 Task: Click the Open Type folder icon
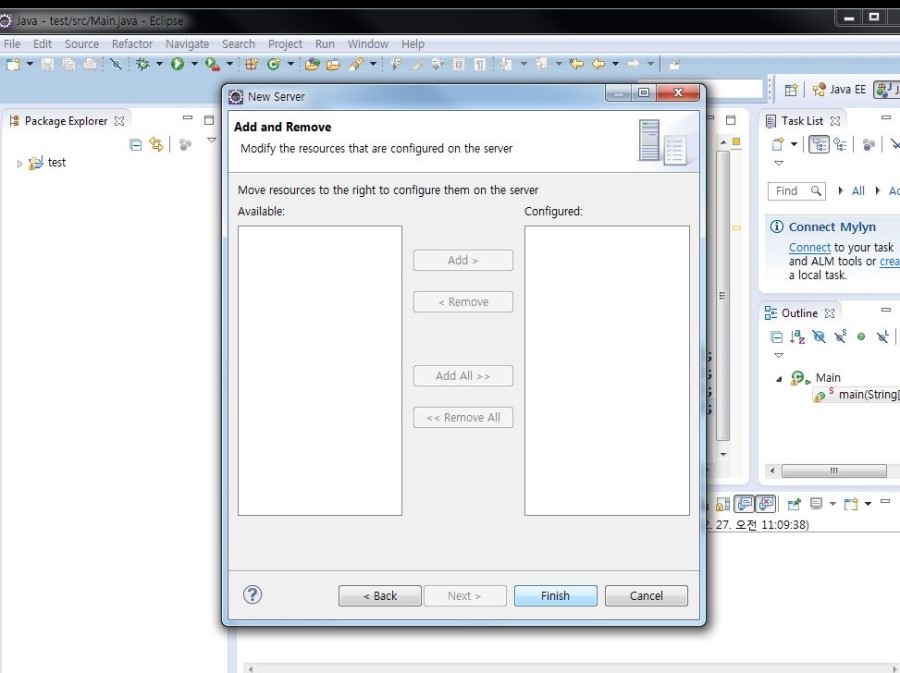[312, 64]
